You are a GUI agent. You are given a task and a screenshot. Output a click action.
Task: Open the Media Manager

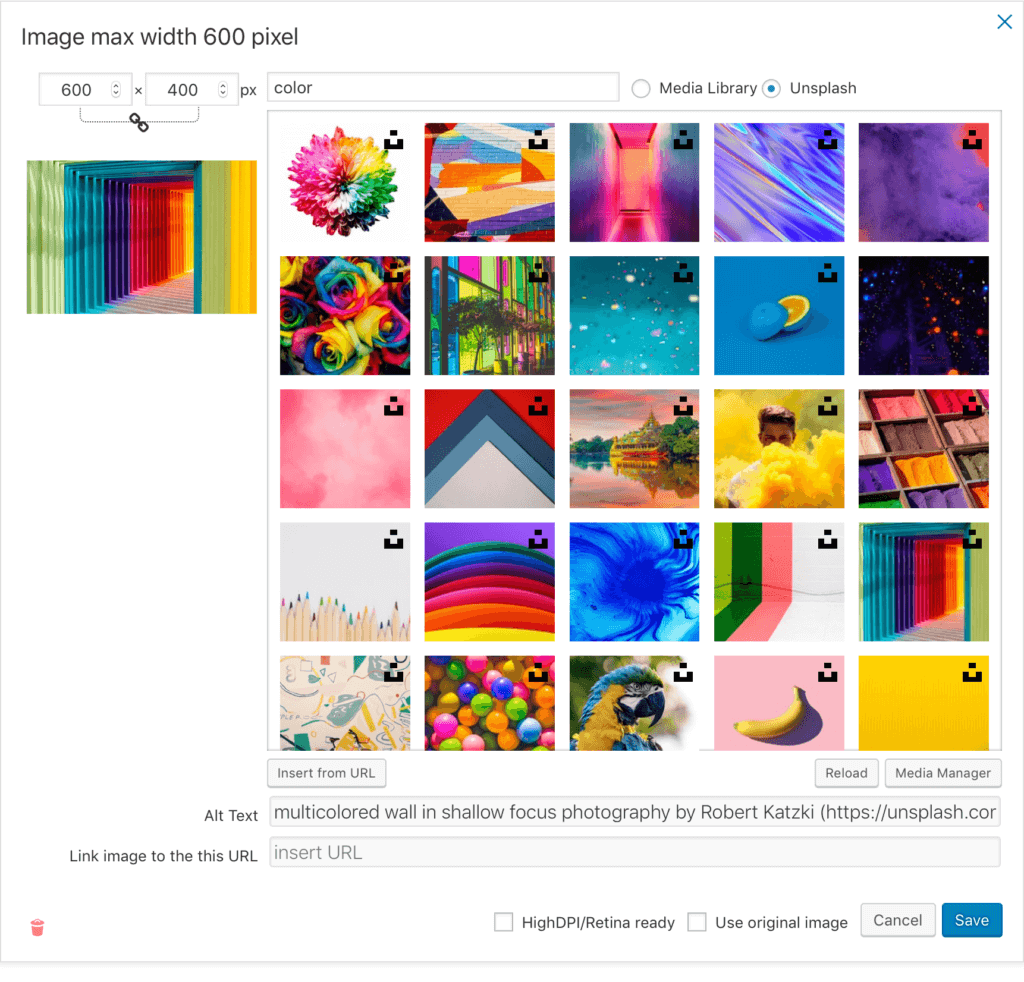[x=942, y=773]
